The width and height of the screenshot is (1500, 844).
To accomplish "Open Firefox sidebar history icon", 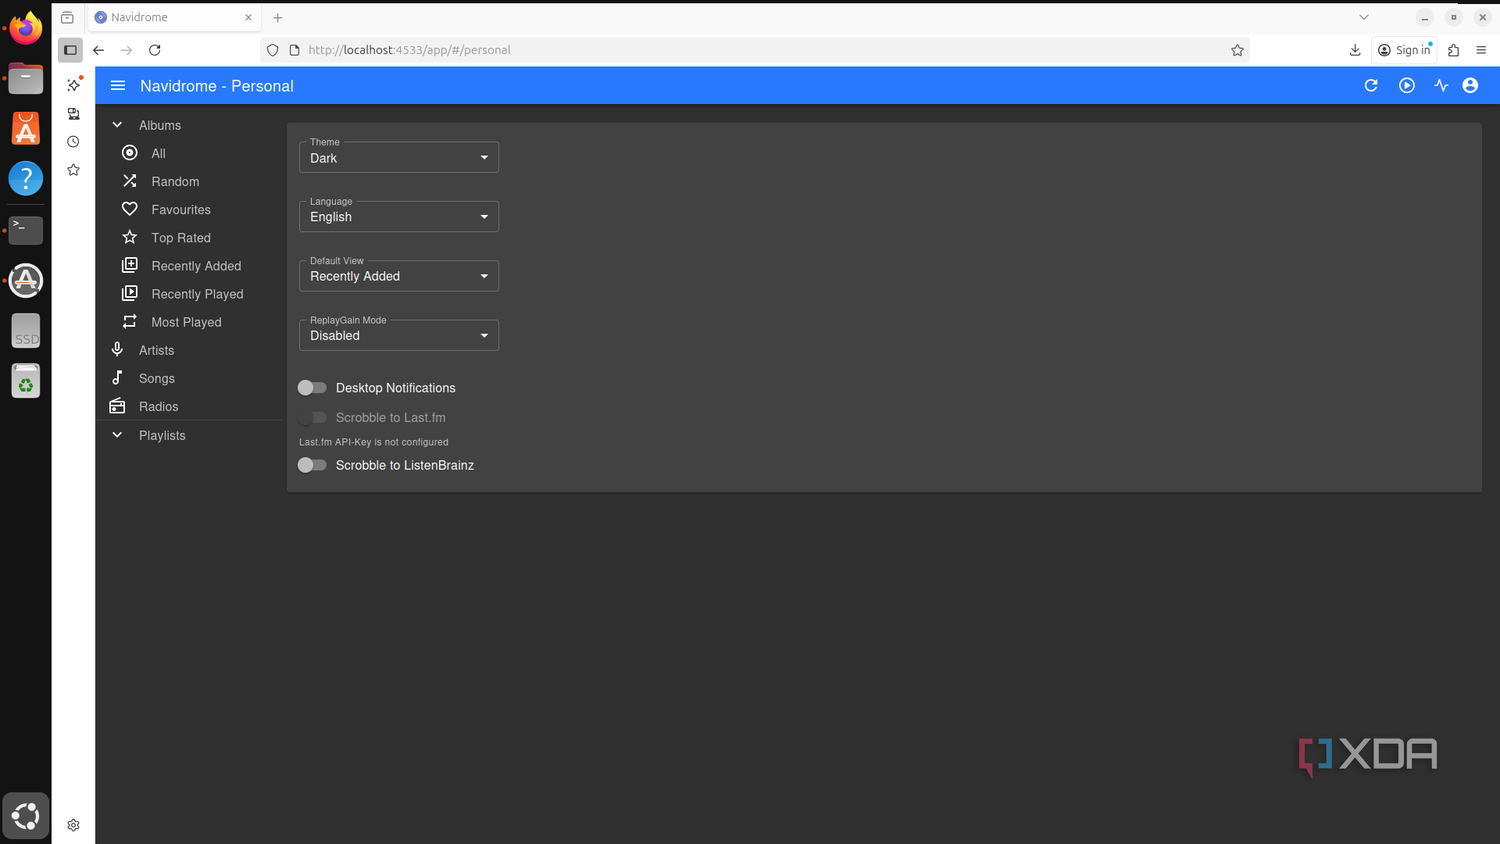I will 73,142.
